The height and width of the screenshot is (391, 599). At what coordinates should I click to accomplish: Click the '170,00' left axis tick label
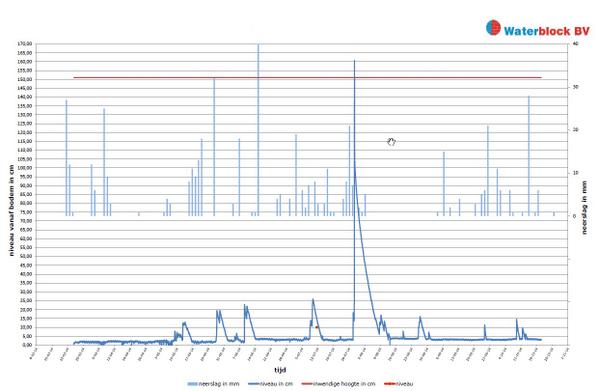24,44
